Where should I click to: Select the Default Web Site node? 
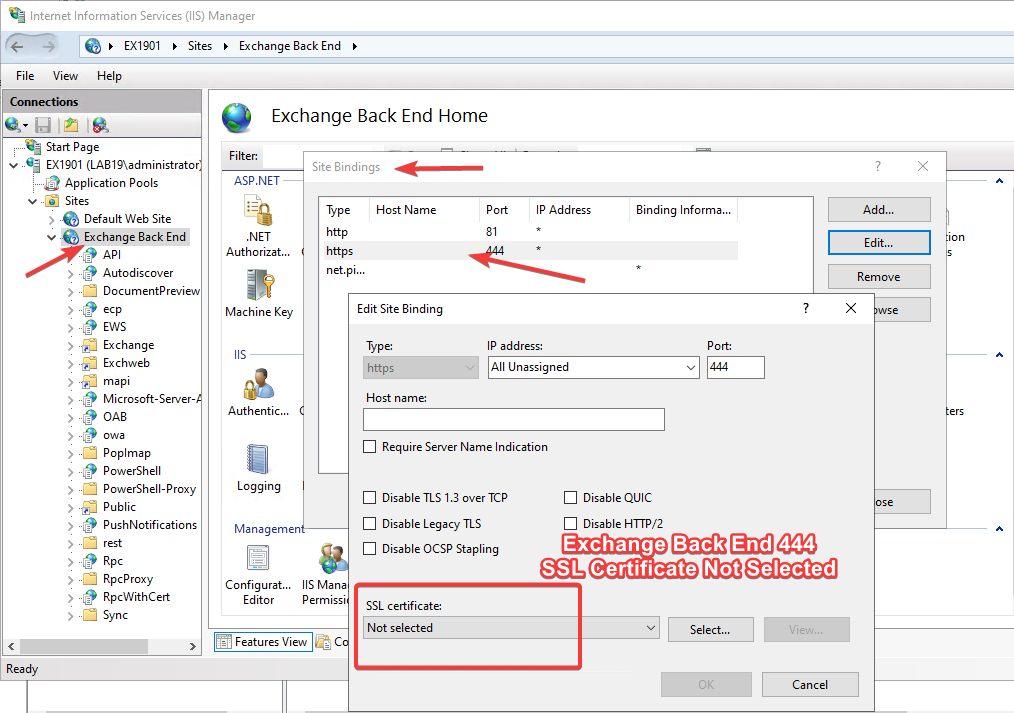[x=127, y=218]
